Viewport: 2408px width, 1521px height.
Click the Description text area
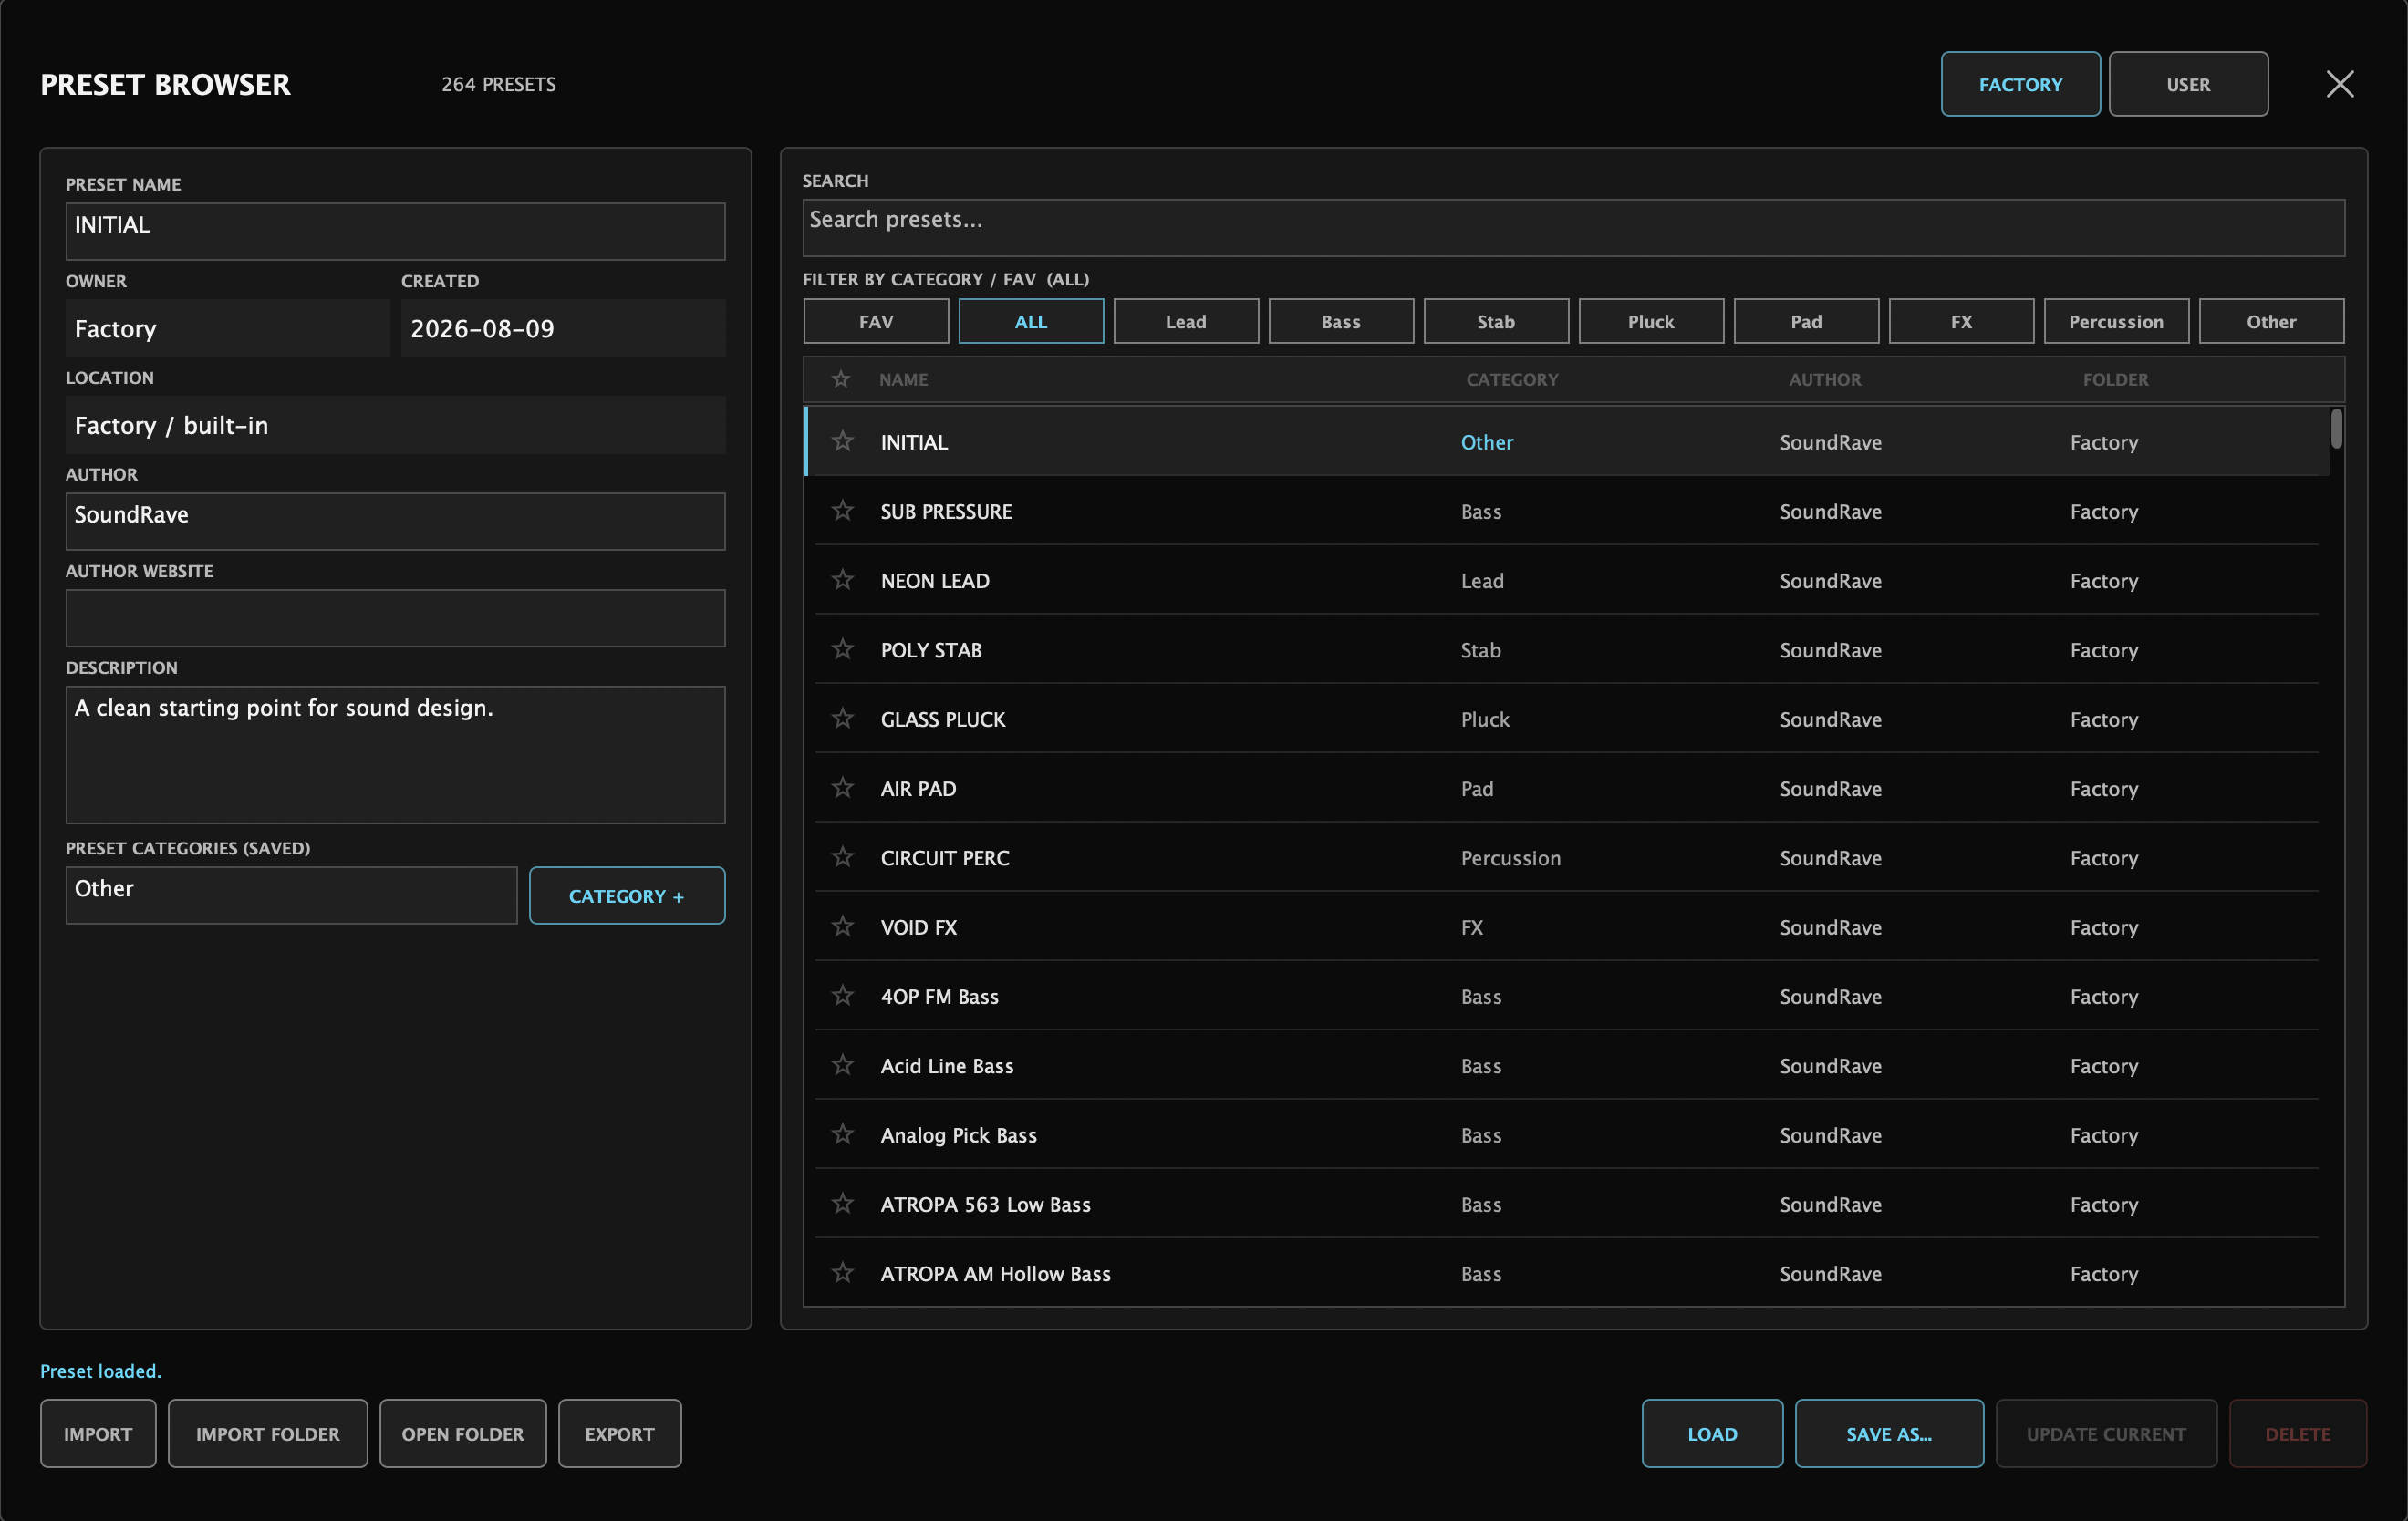395,754
